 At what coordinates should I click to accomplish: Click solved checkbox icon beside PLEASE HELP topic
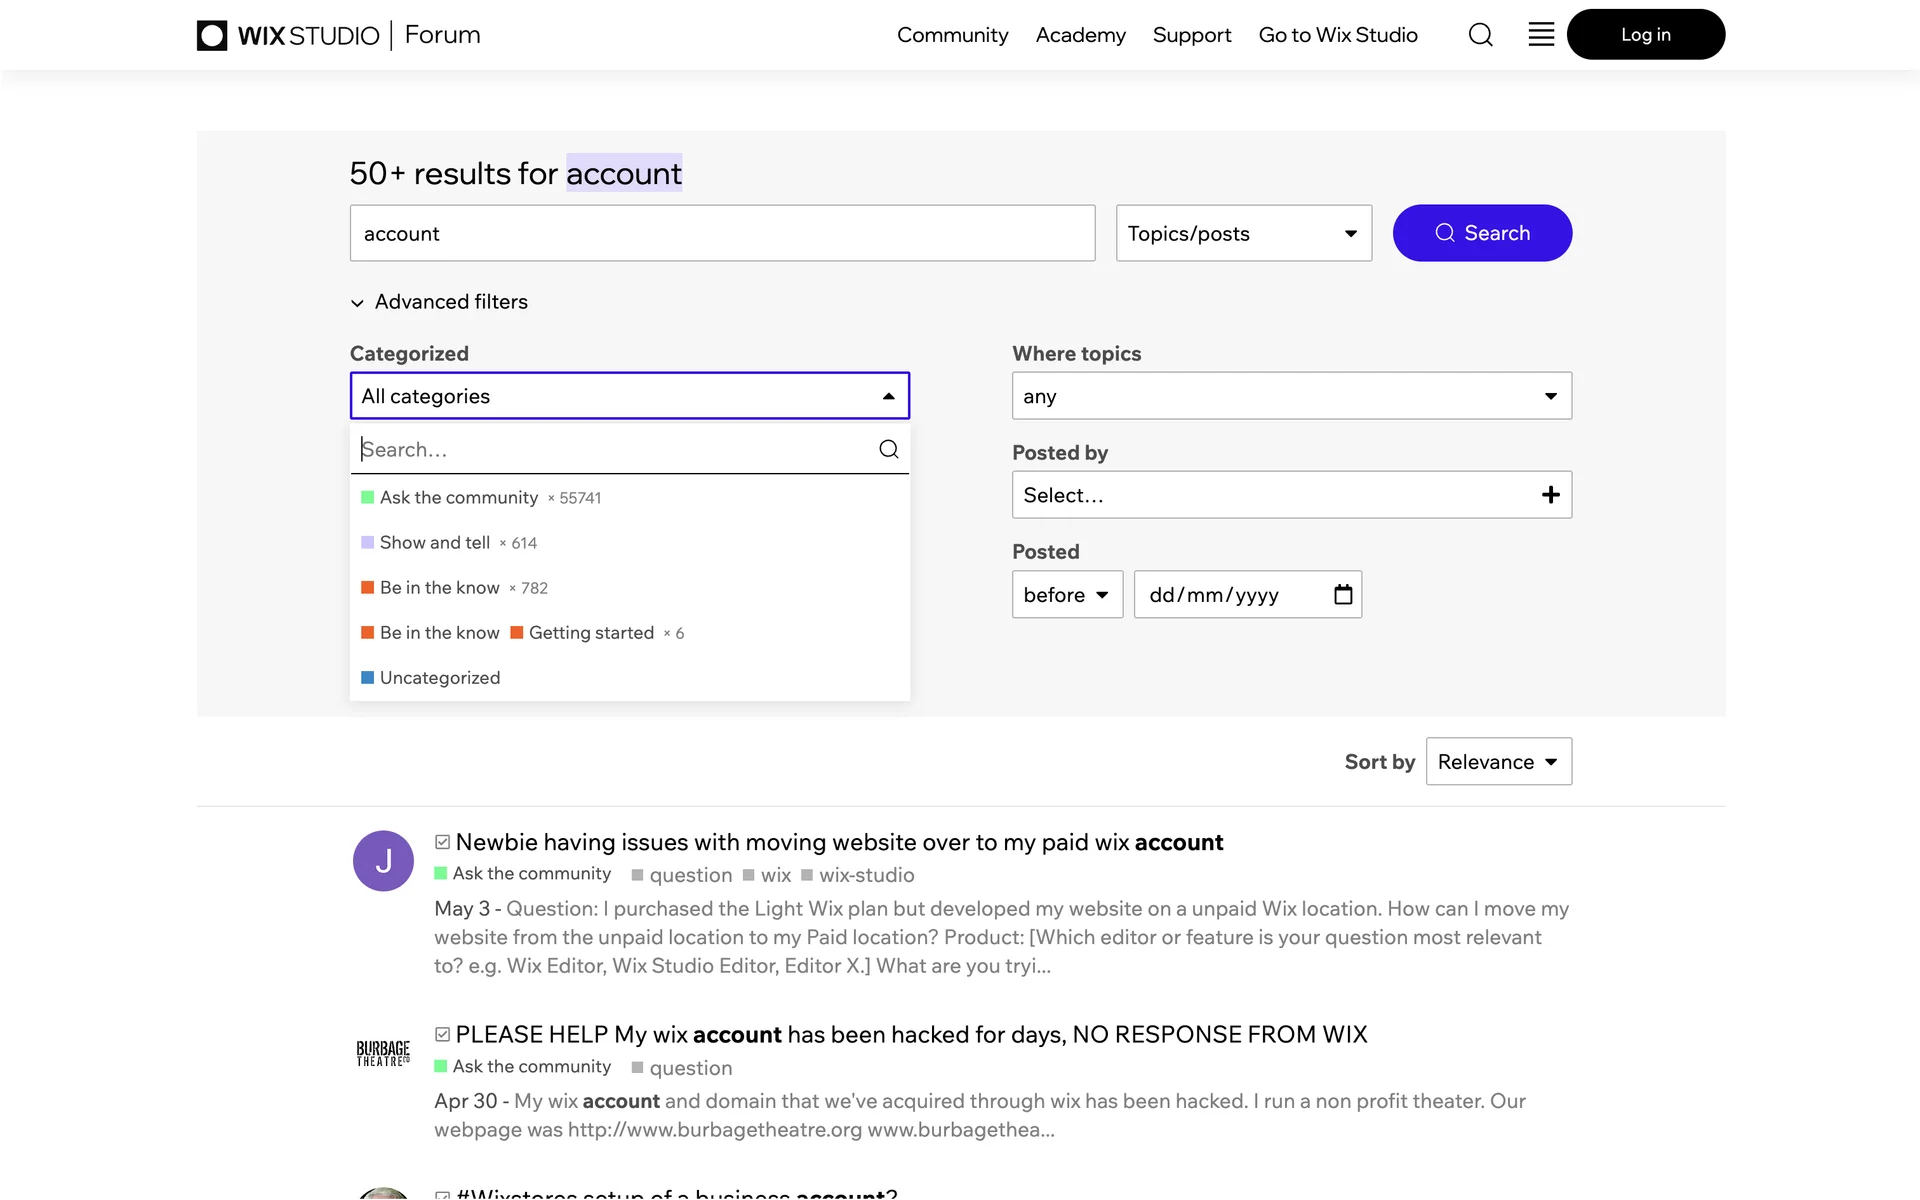(x=442, y=1034)
